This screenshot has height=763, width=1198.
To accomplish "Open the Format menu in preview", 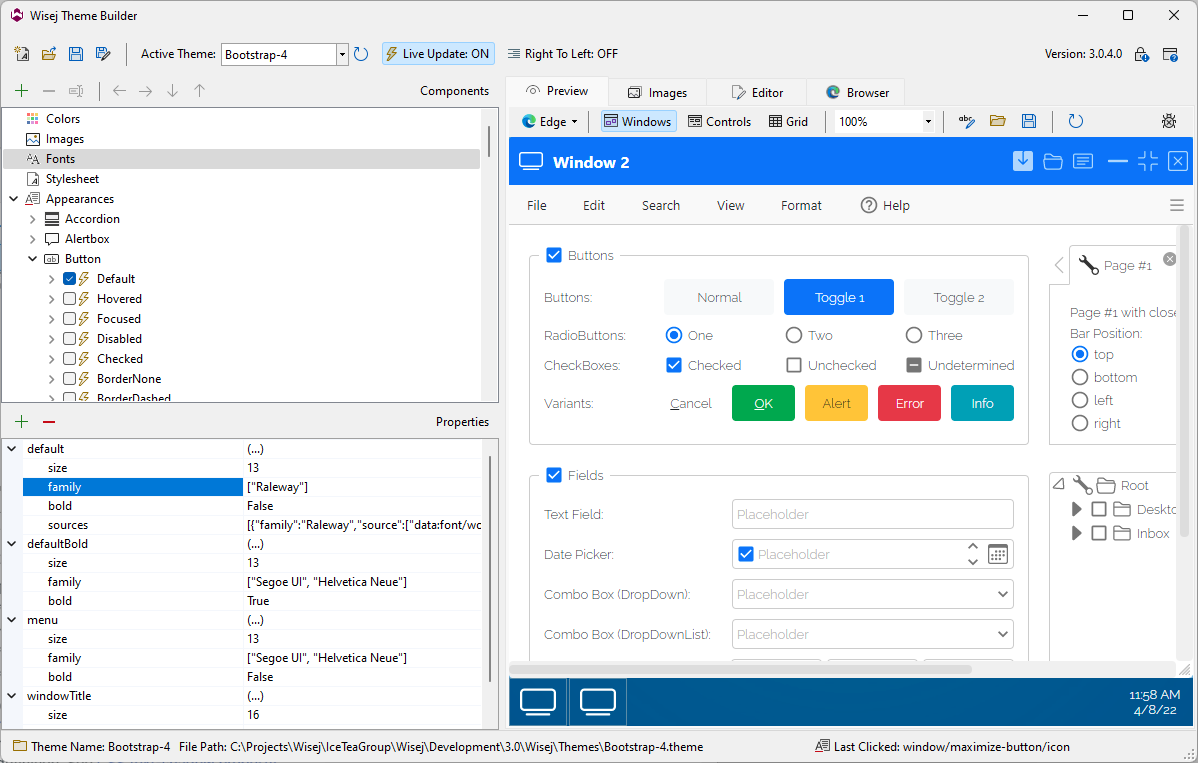I will (801, 205).
